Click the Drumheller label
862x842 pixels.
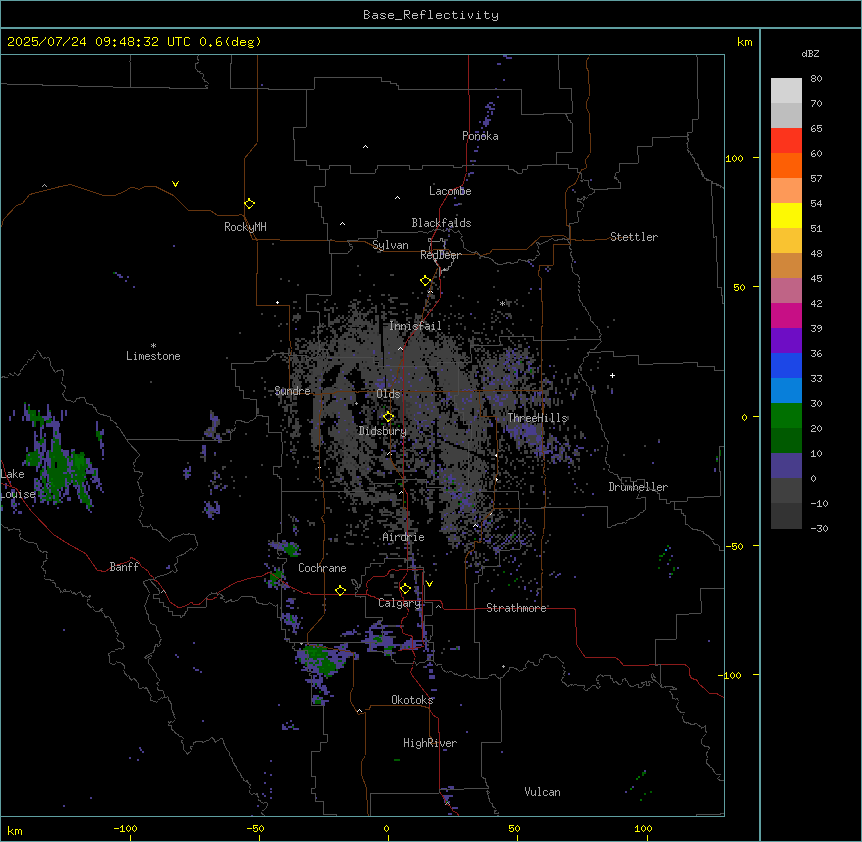pyautogui.click(x=638, y=487)
